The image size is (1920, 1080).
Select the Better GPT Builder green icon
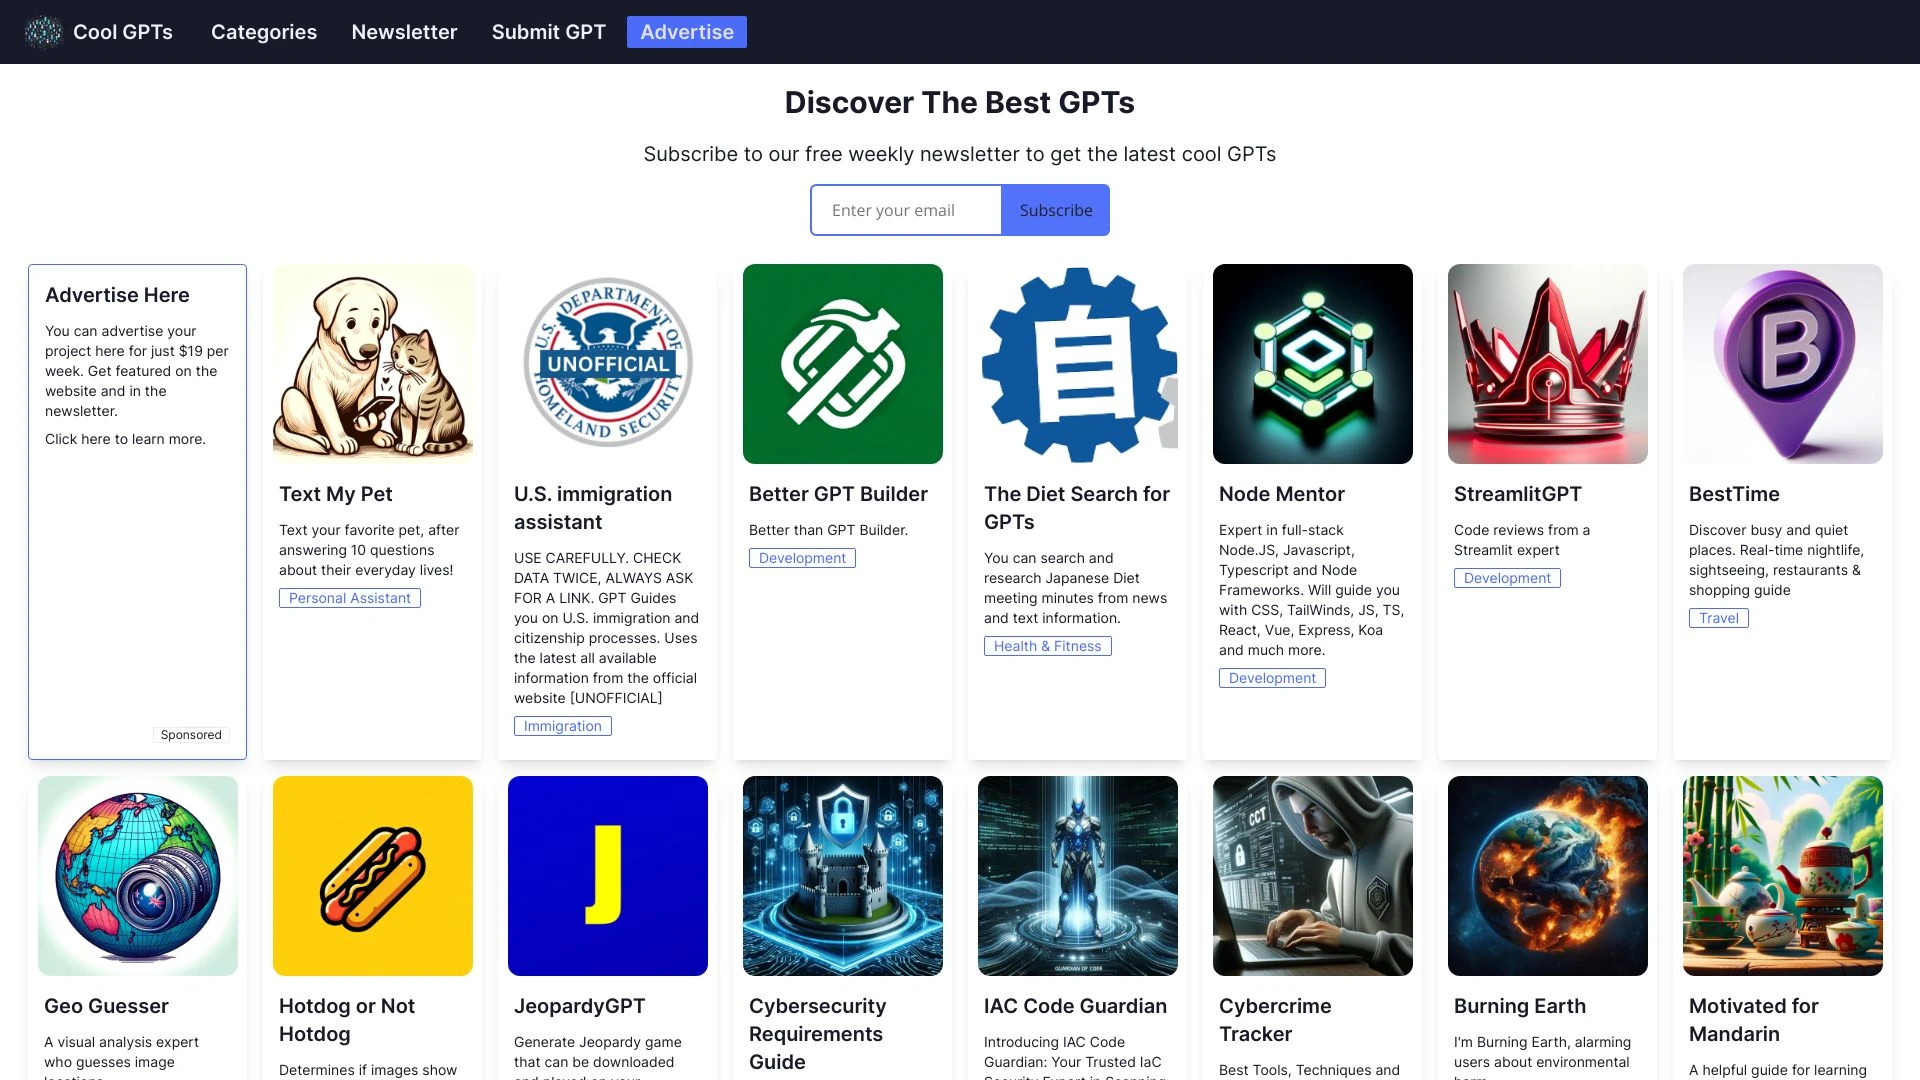(842, 363)
